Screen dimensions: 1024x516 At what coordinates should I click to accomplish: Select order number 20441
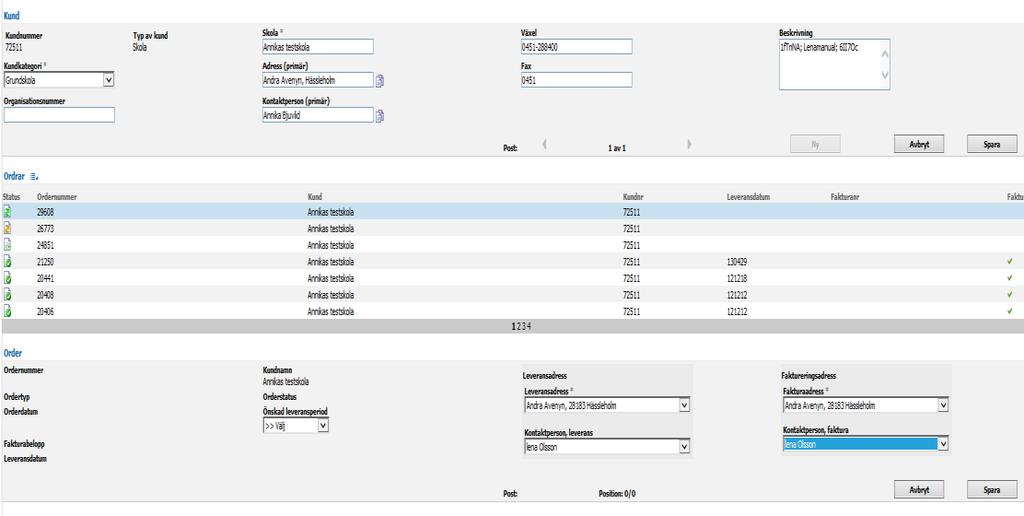pyautogui.click(x=46, y=278)
